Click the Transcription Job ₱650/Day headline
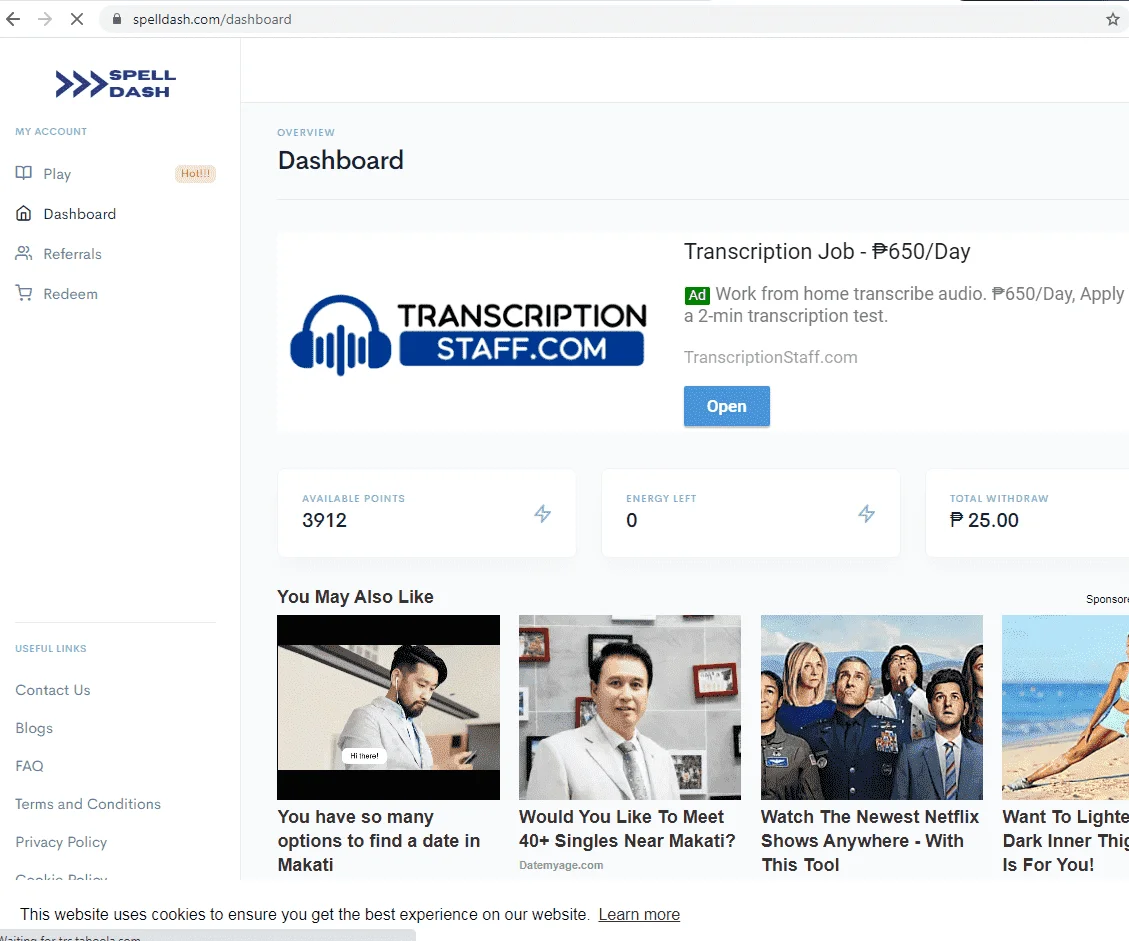 pyautogui.click(x=827, y=251)
